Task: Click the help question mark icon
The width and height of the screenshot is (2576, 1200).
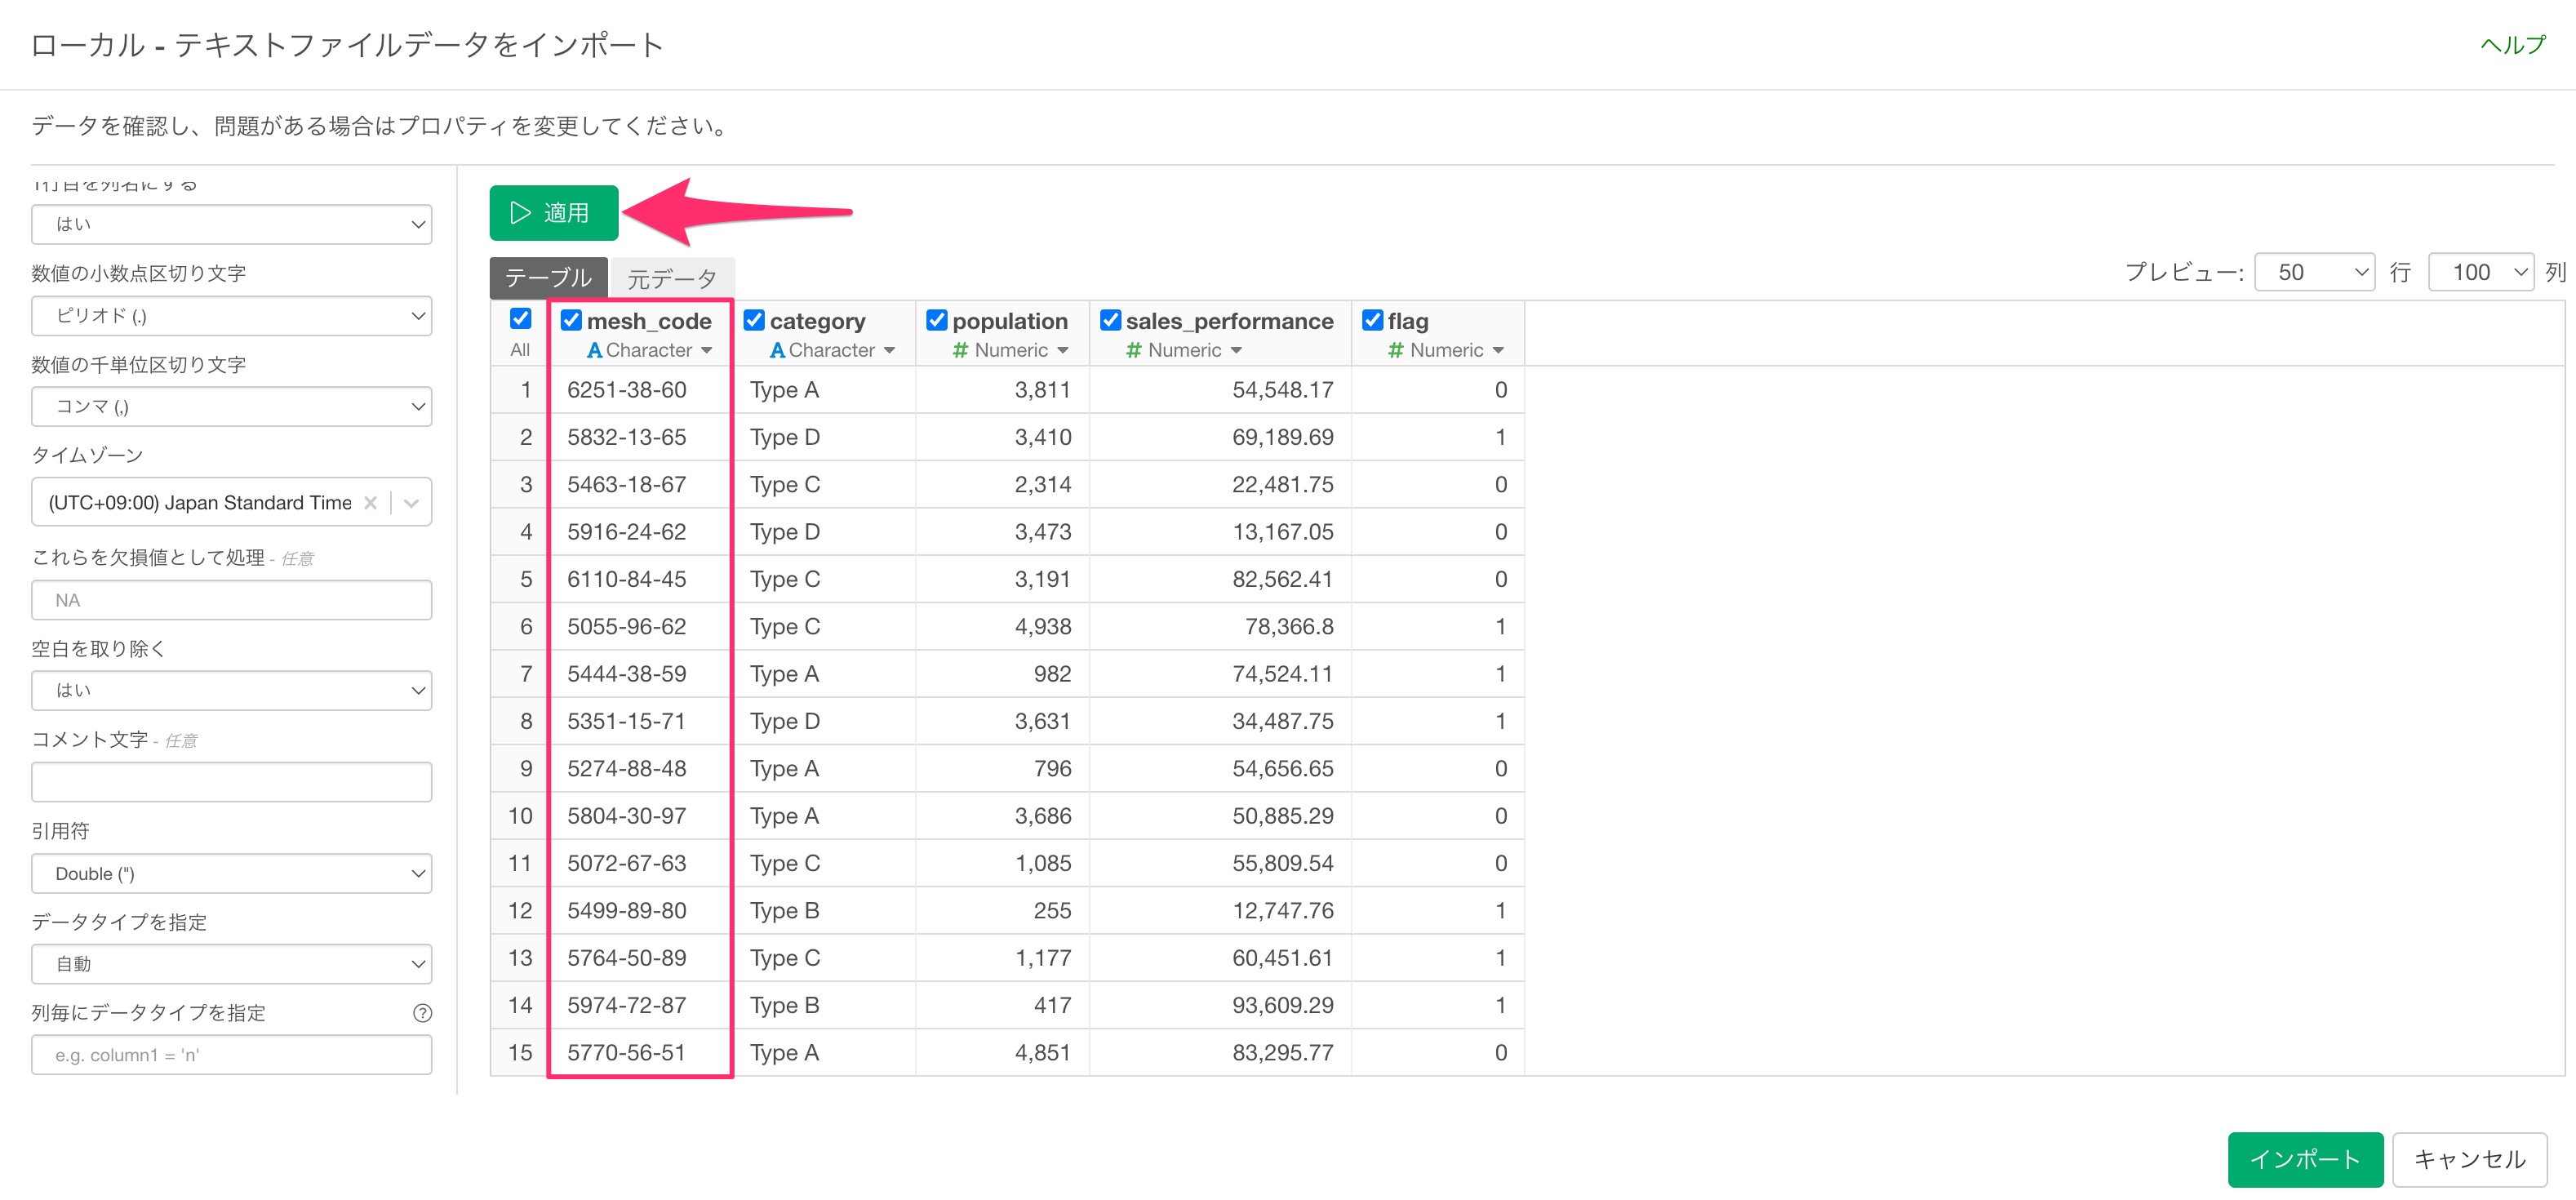Action: (x=422, y=1013)
